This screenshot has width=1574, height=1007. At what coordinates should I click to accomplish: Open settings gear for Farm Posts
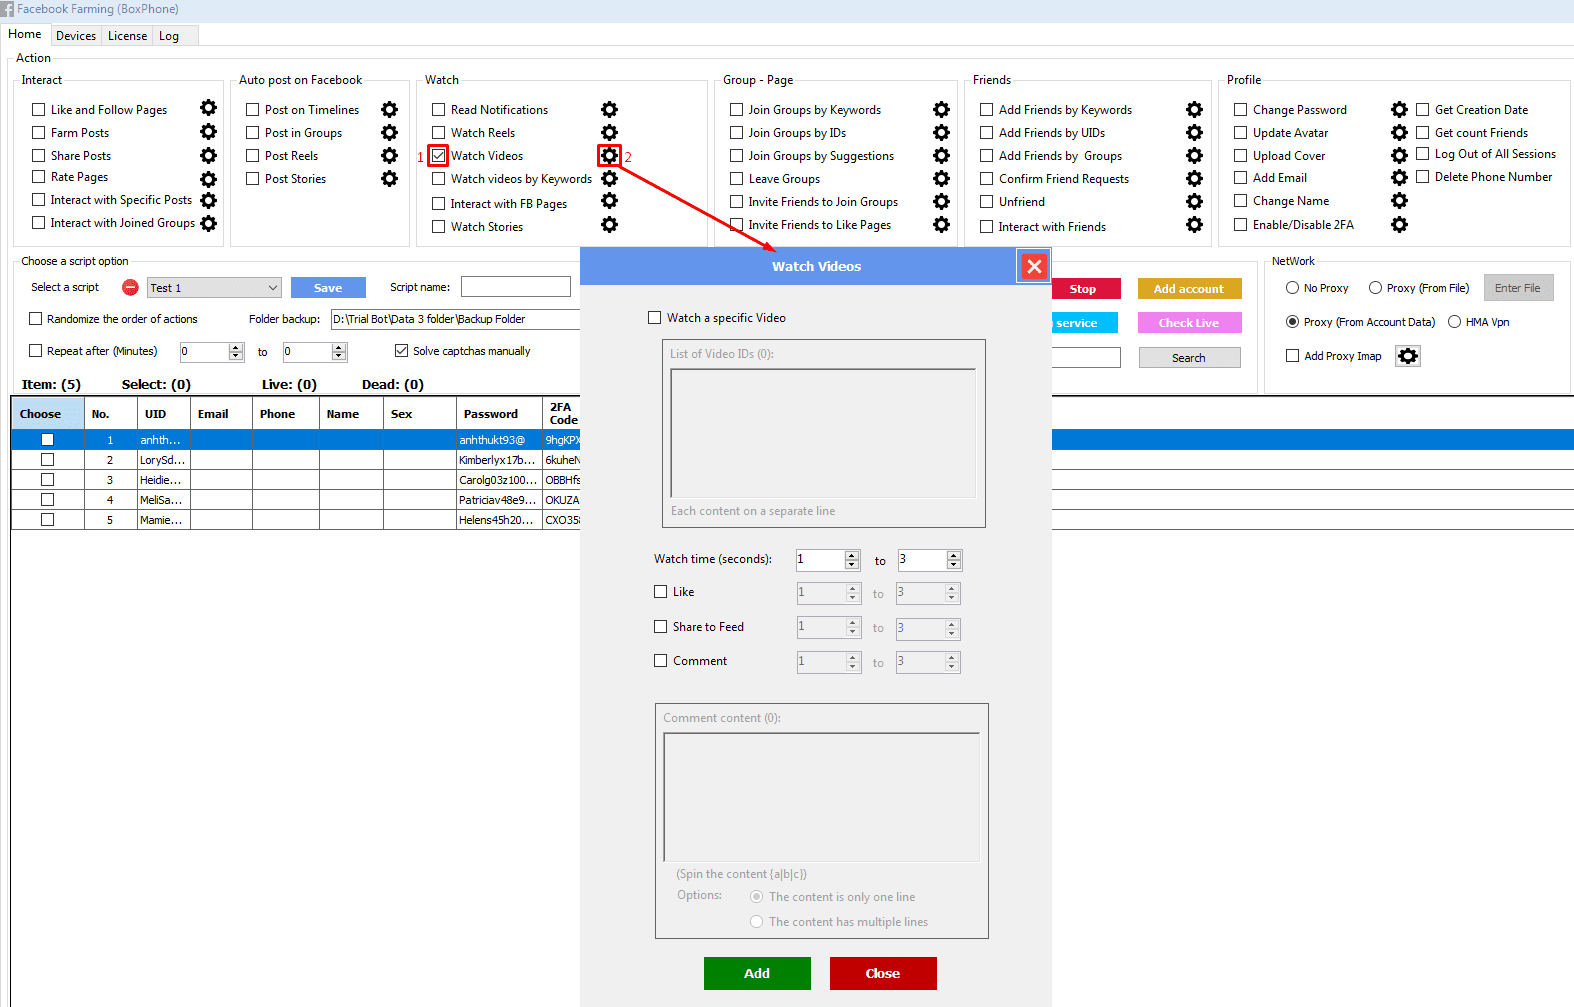(x=208, y=131)
